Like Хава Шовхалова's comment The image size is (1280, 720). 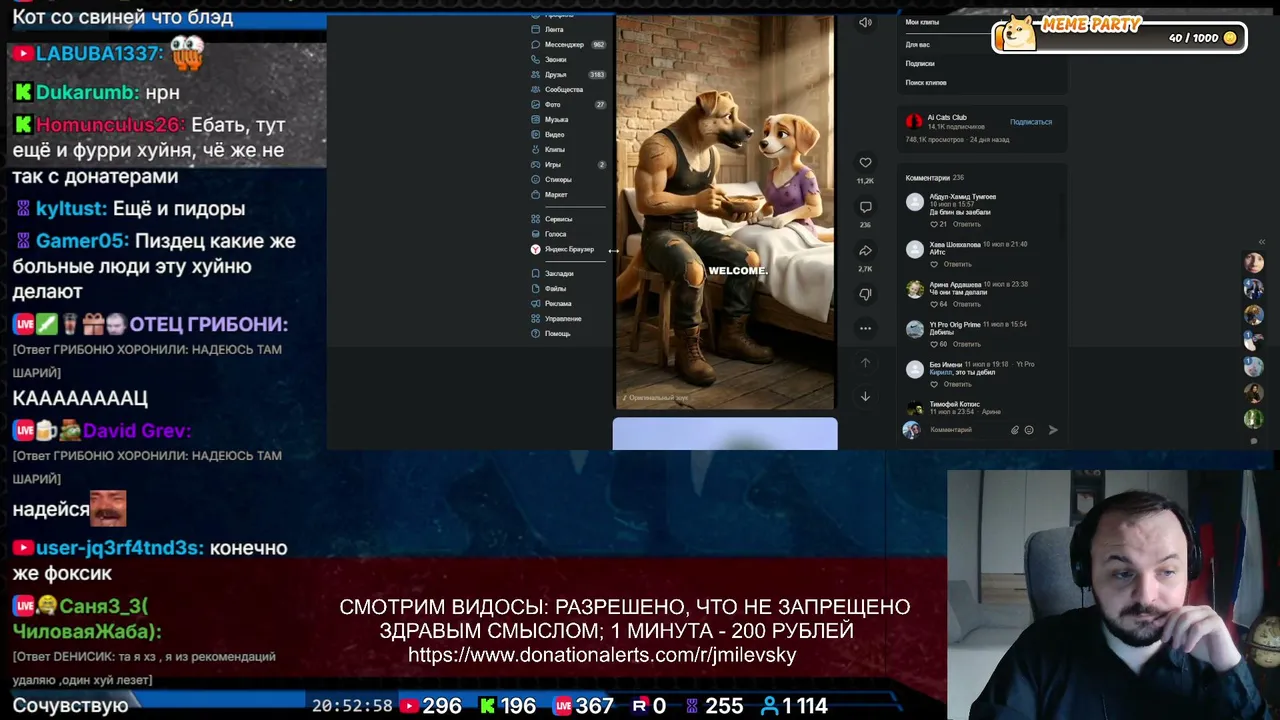(934, 264)
